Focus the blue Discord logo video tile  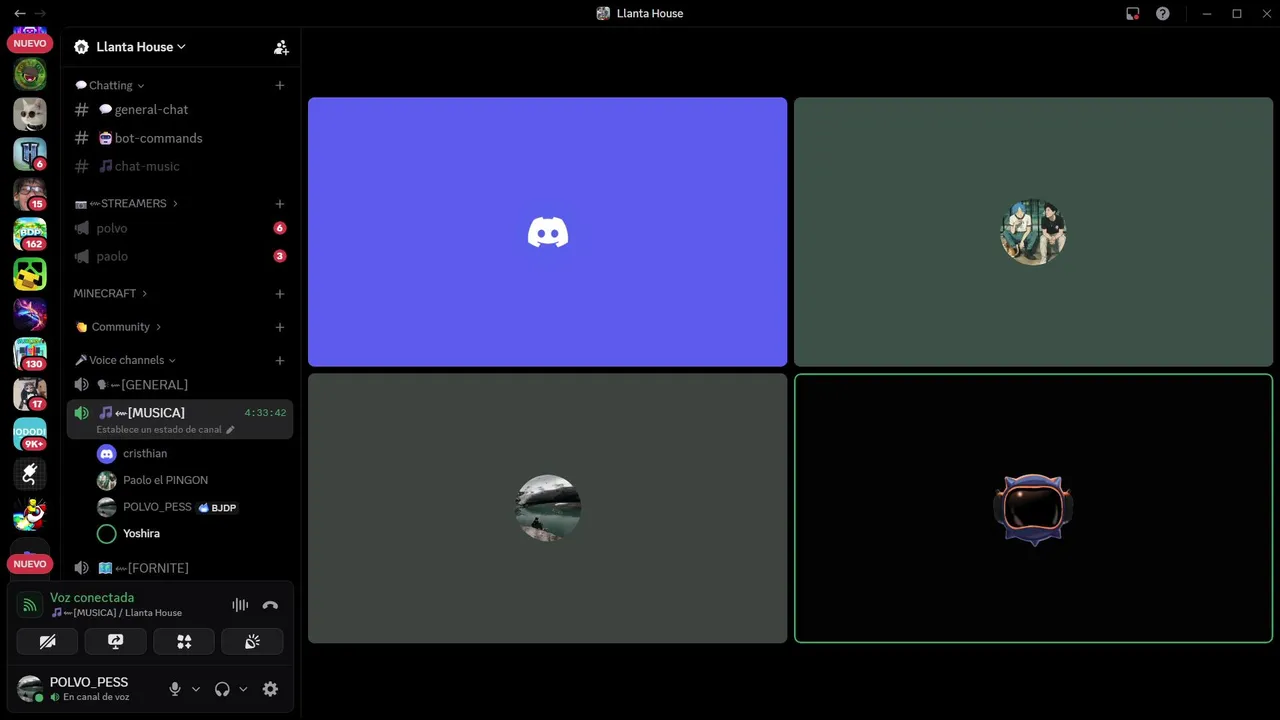click(547, 232)
